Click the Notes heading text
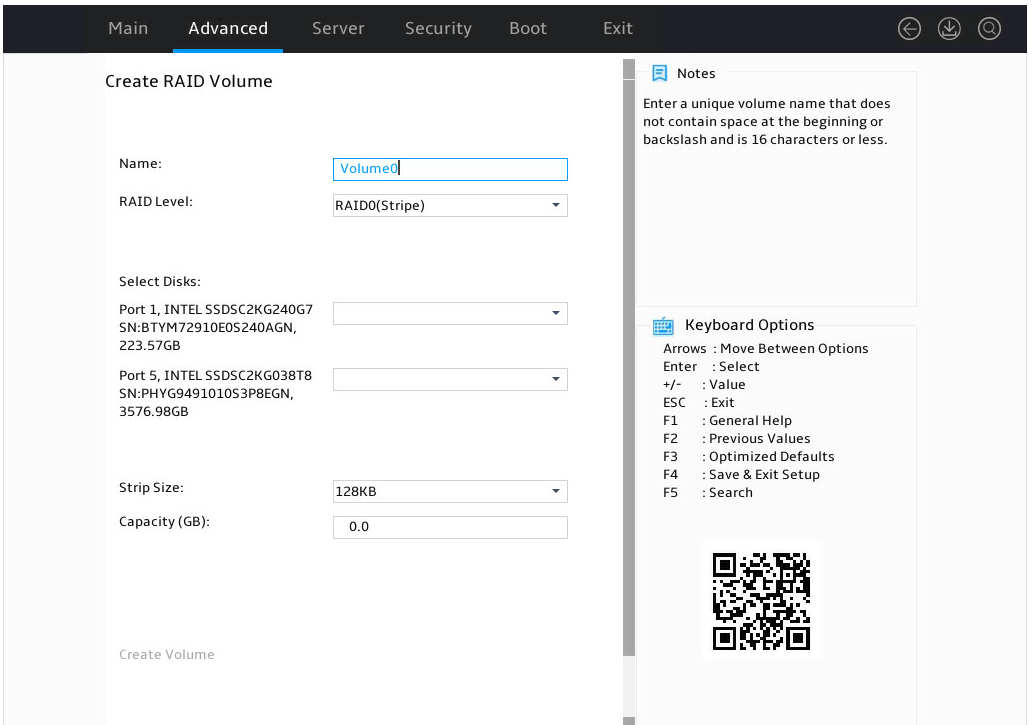 tap(696, 74)
